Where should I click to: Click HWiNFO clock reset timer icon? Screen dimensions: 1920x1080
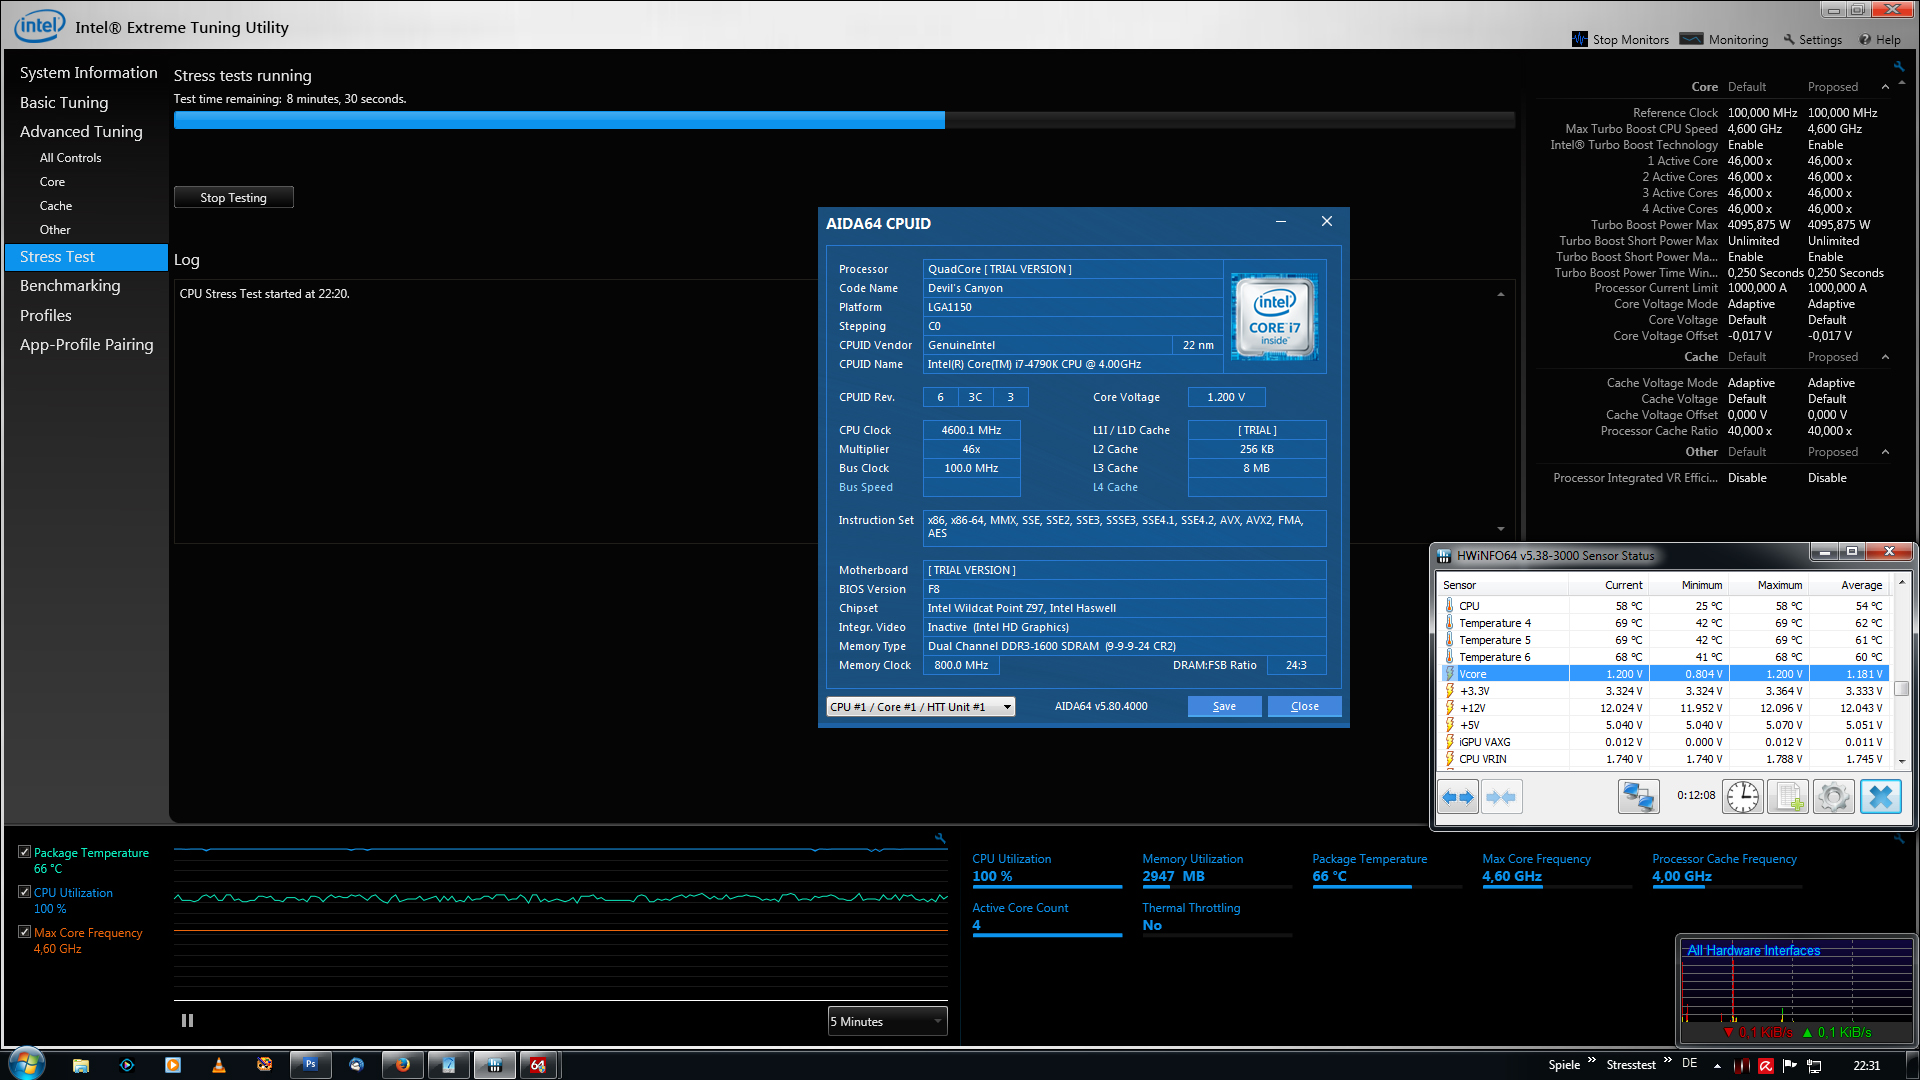click(x=1742, y=797)
